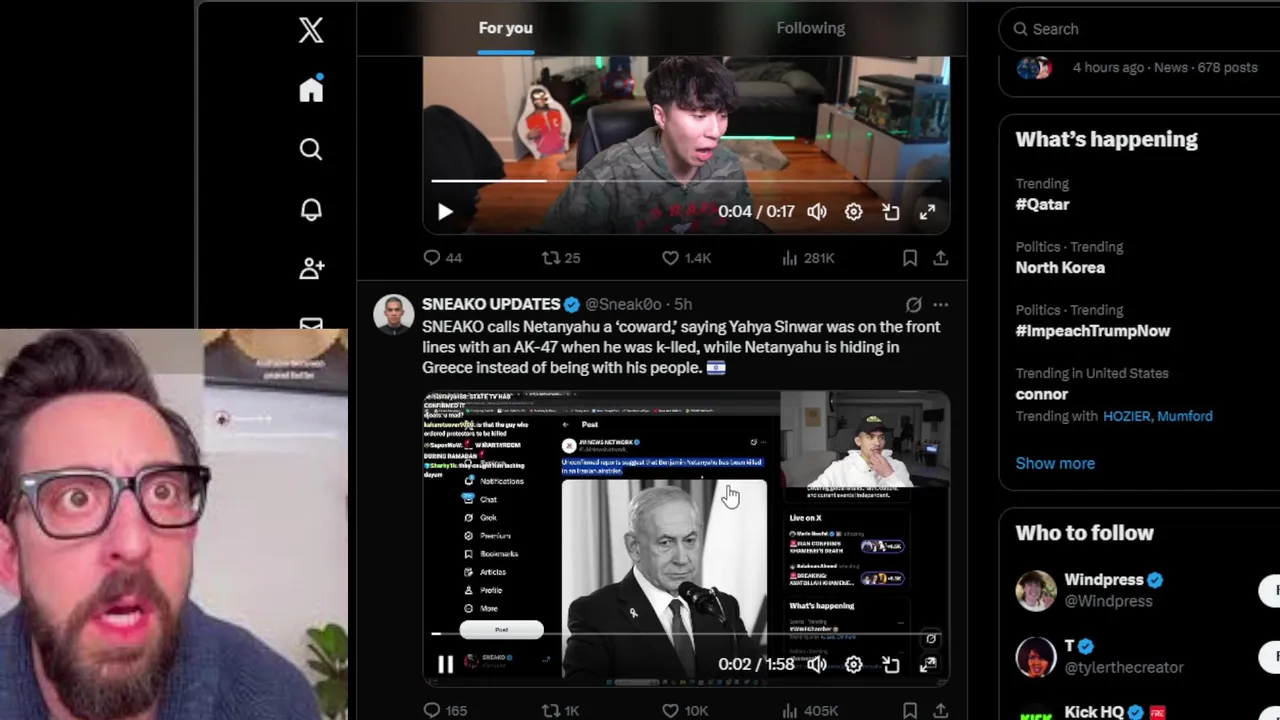This screenshot has width=1280, height=720.
Task: Bookmark the top video post
Action: [x=910, y=258]
